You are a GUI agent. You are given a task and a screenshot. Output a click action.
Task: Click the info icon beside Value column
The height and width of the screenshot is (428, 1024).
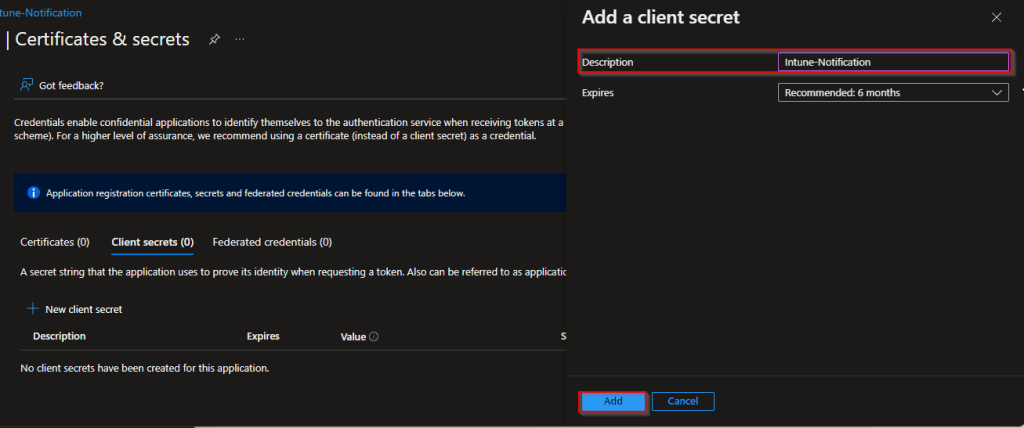point(374,337)
